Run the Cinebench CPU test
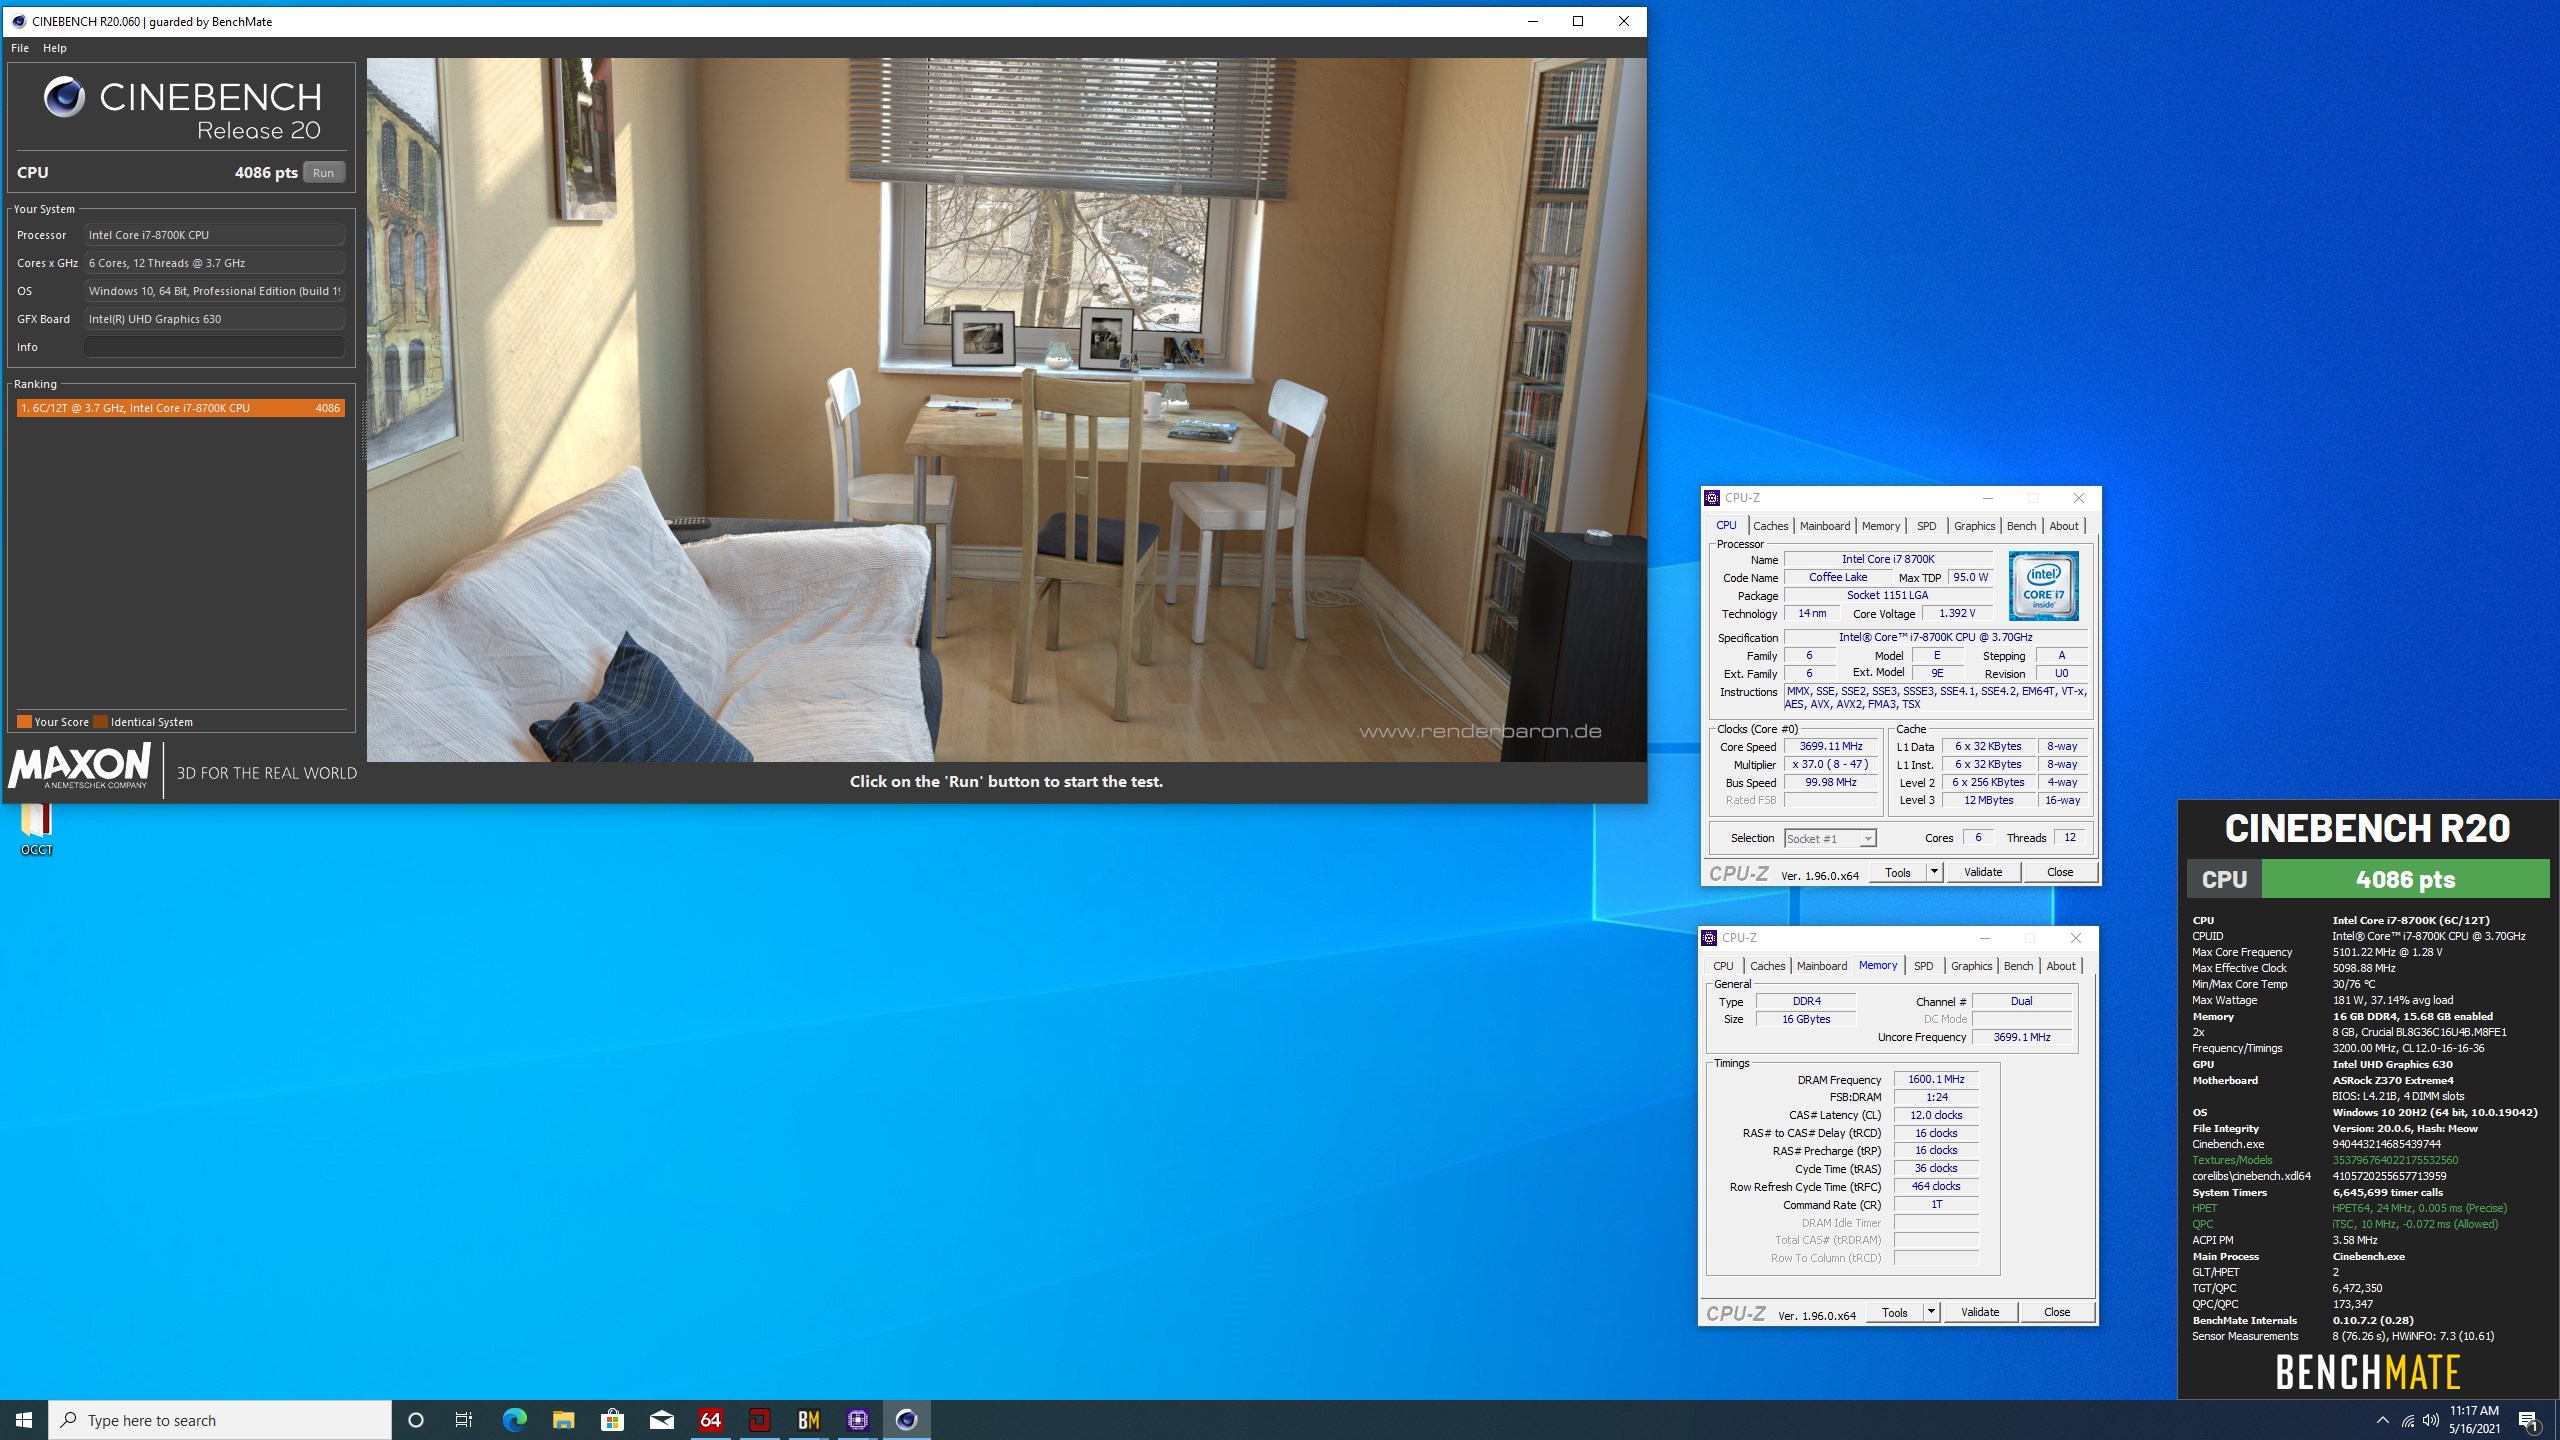 point(323,172)
